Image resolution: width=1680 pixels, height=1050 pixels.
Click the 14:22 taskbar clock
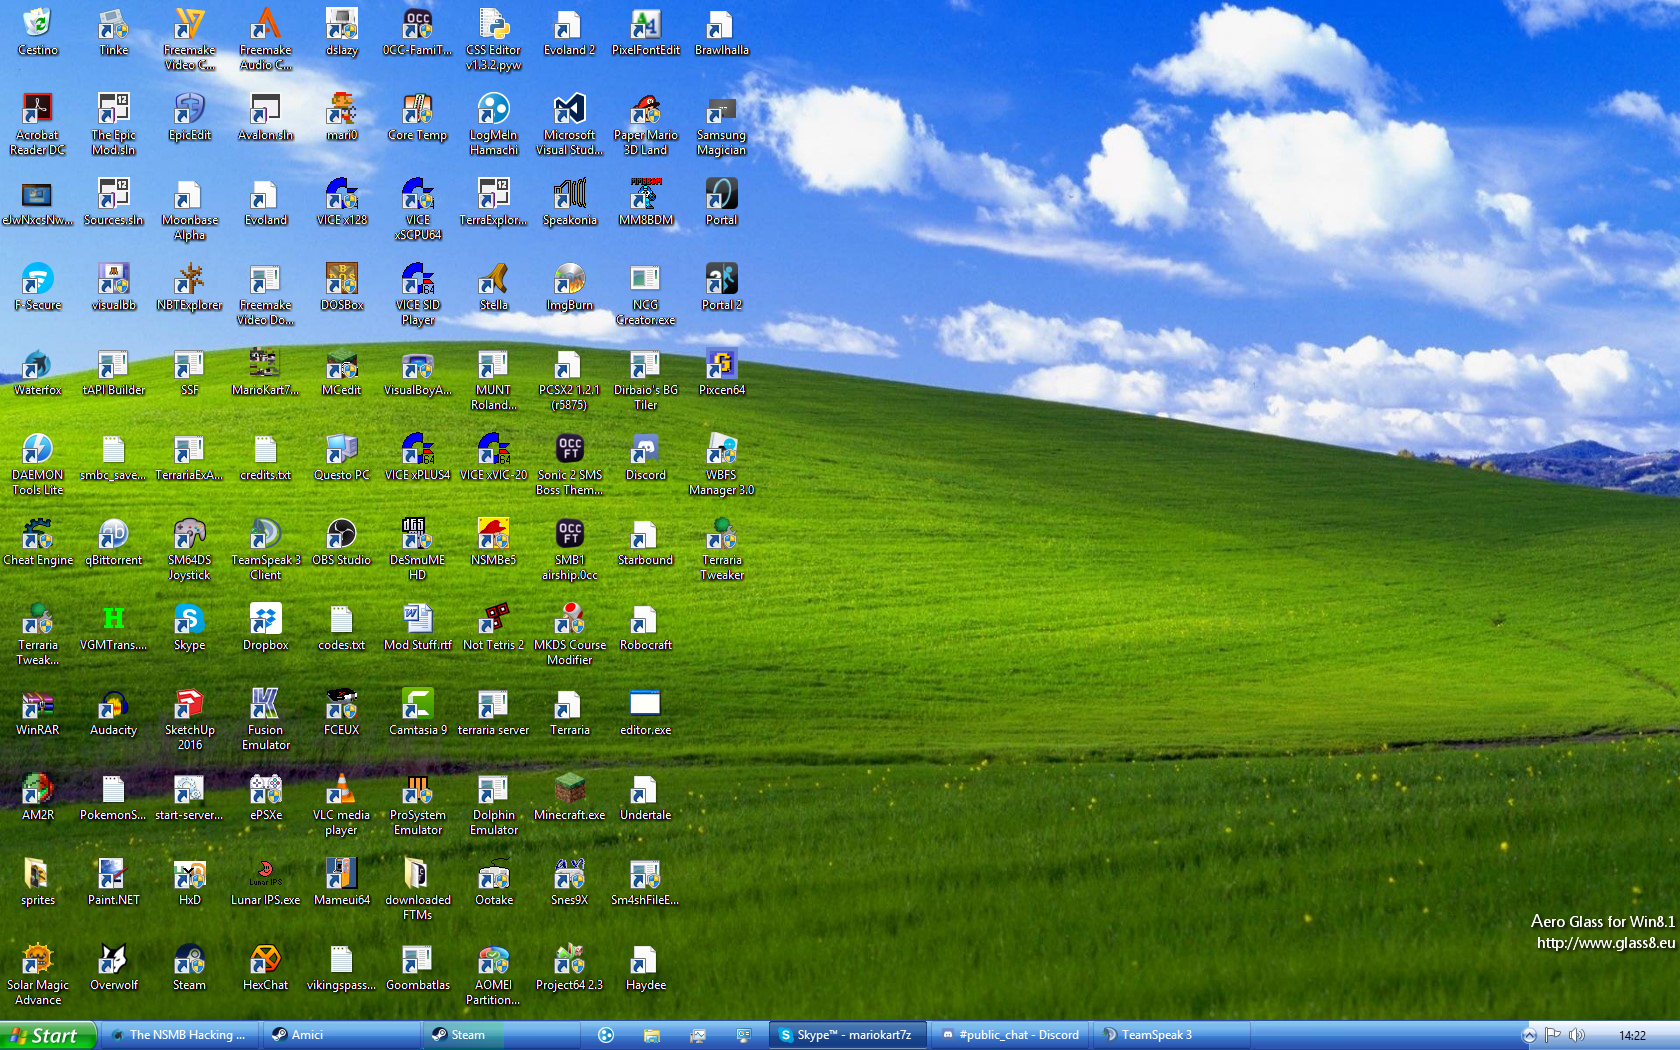[1632, 1035]
